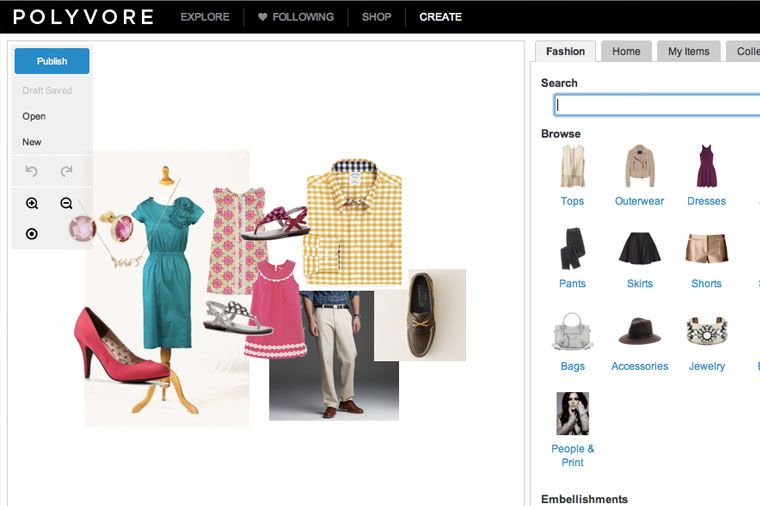
Task: Click the Pants text link
Action: pyautogui.click(x=572, y=284)
